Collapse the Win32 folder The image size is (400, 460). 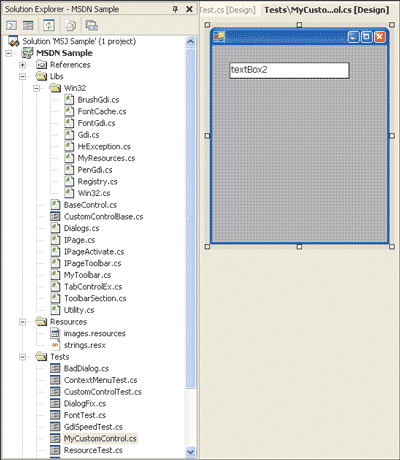pyautogui.click(x=36, y=88)
